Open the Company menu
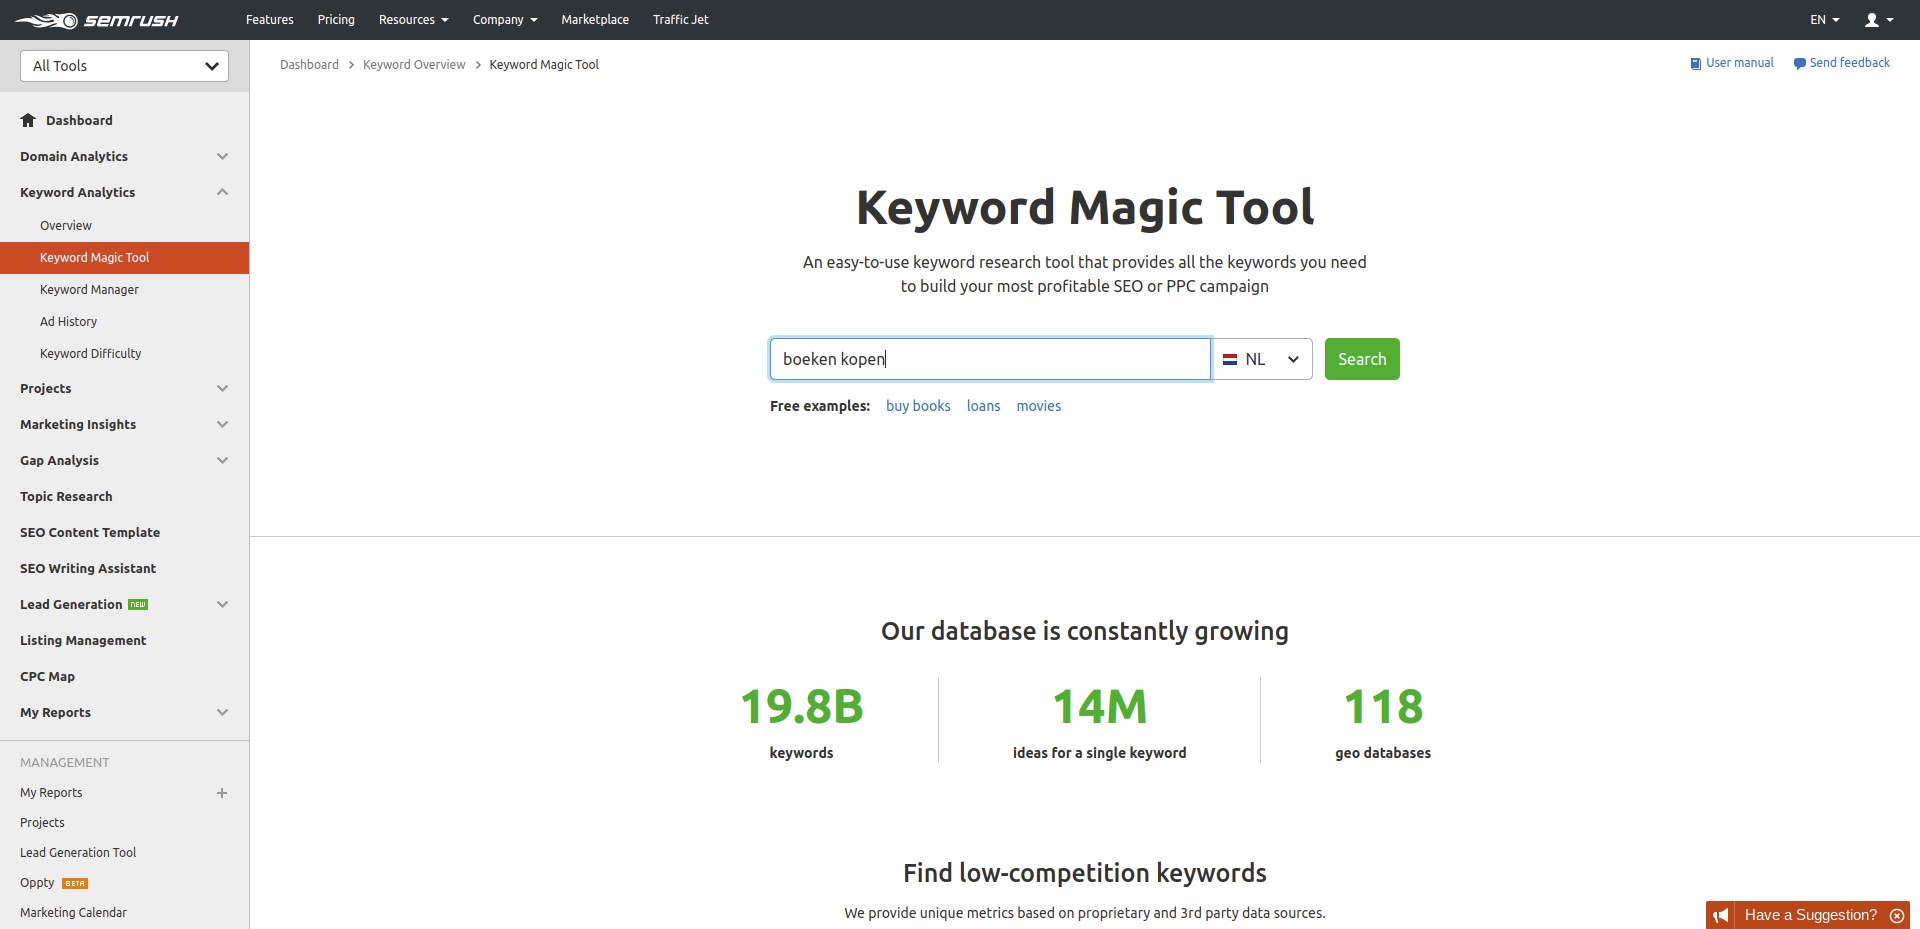 pyautogui.click(x=505, y=20)
